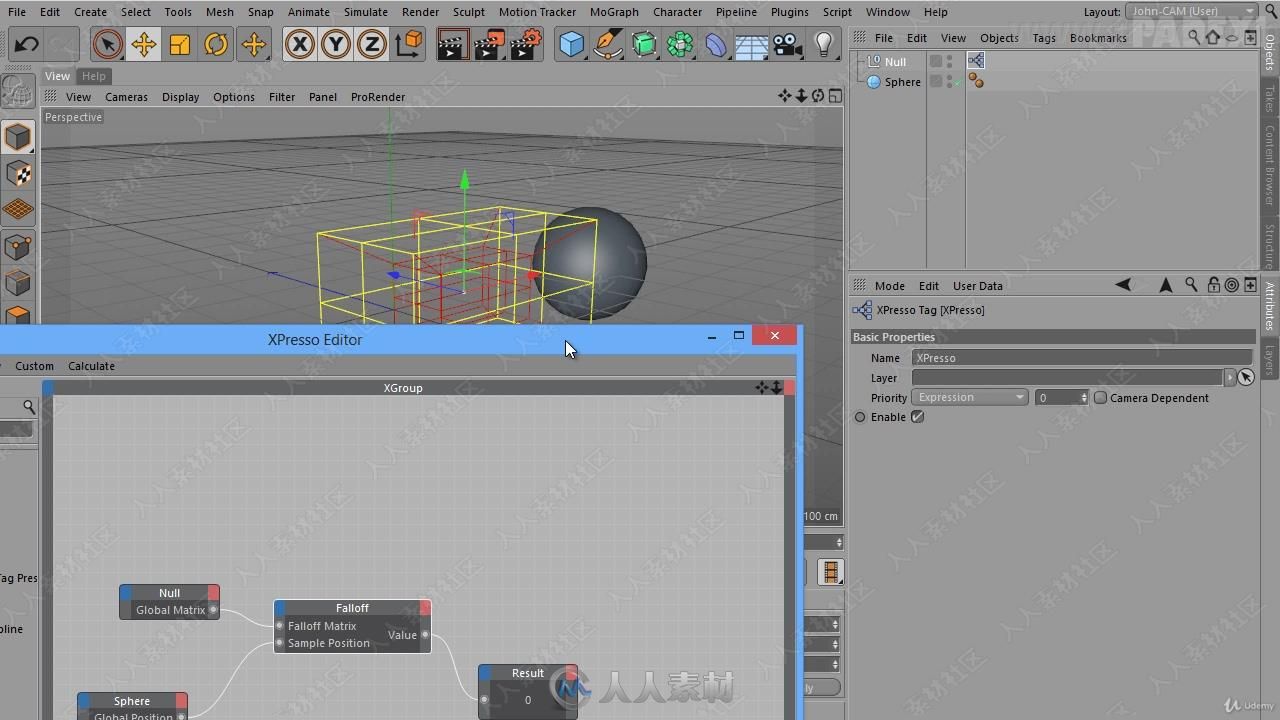Toggle coordinate system icon

(x=409, y=44)
